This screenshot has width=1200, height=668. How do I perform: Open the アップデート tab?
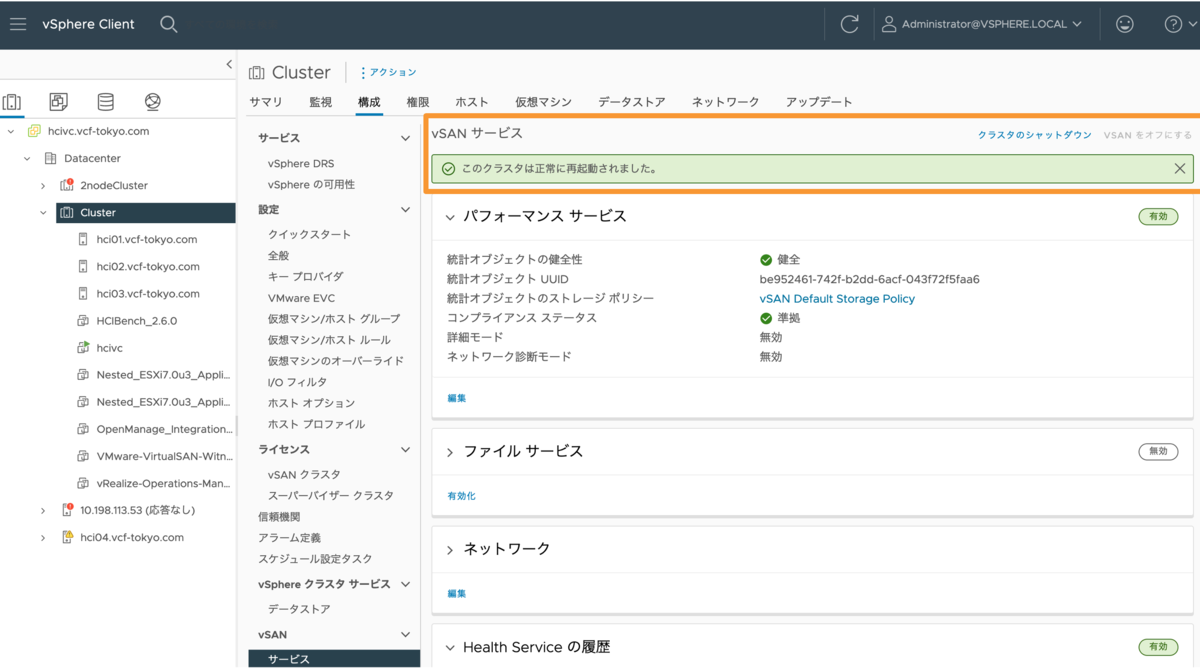tap(819, 102)
